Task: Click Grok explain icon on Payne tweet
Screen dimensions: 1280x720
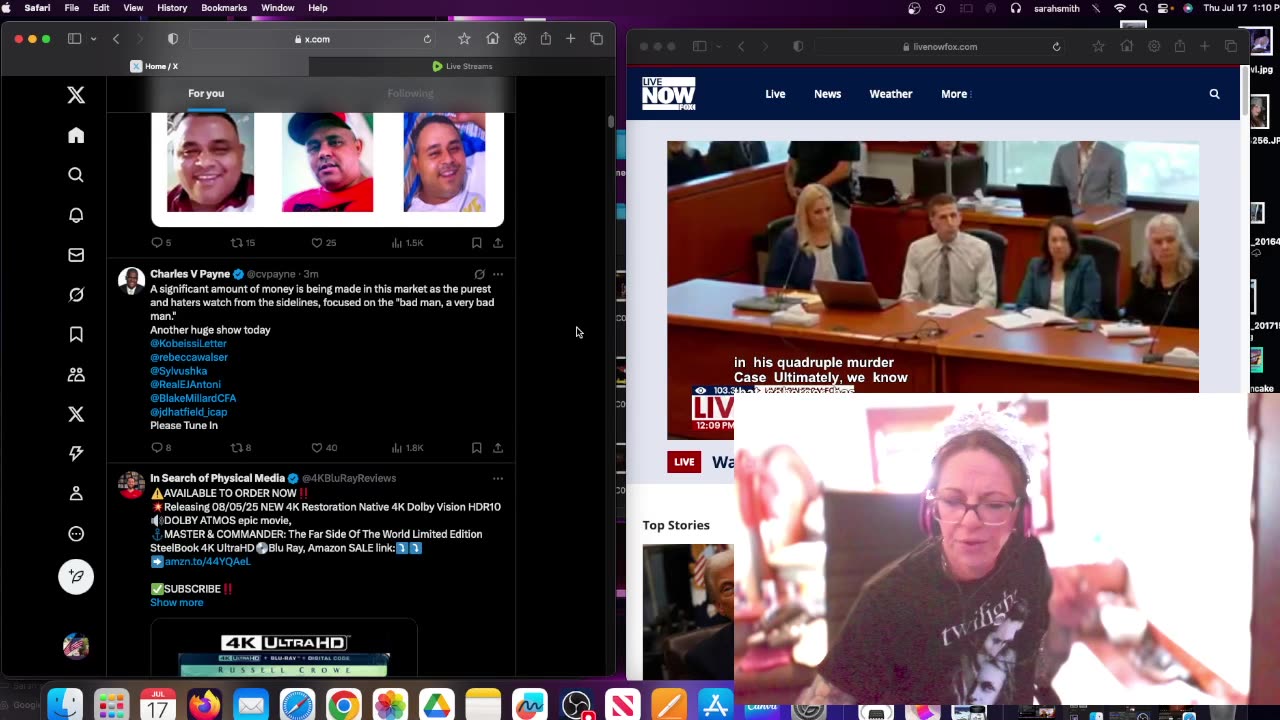Action: [x=480, y=274]
